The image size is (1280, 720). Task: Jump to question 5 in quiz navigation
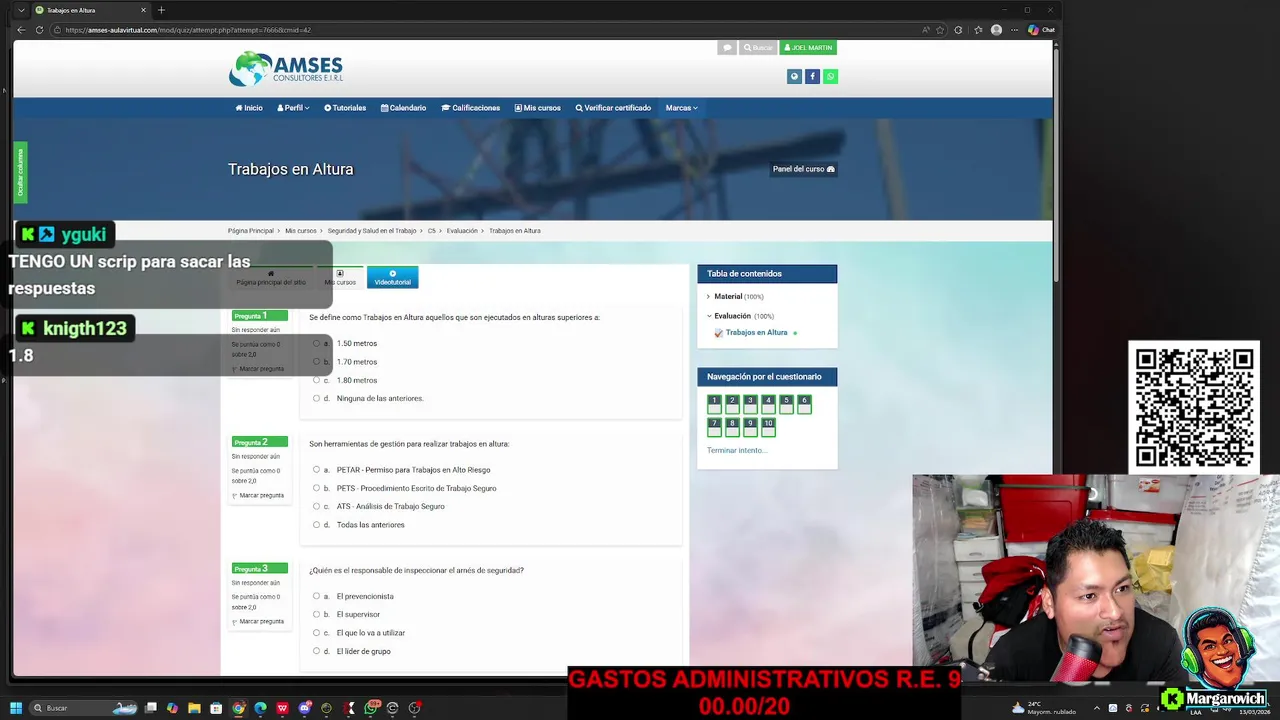(x=786, y=404)
